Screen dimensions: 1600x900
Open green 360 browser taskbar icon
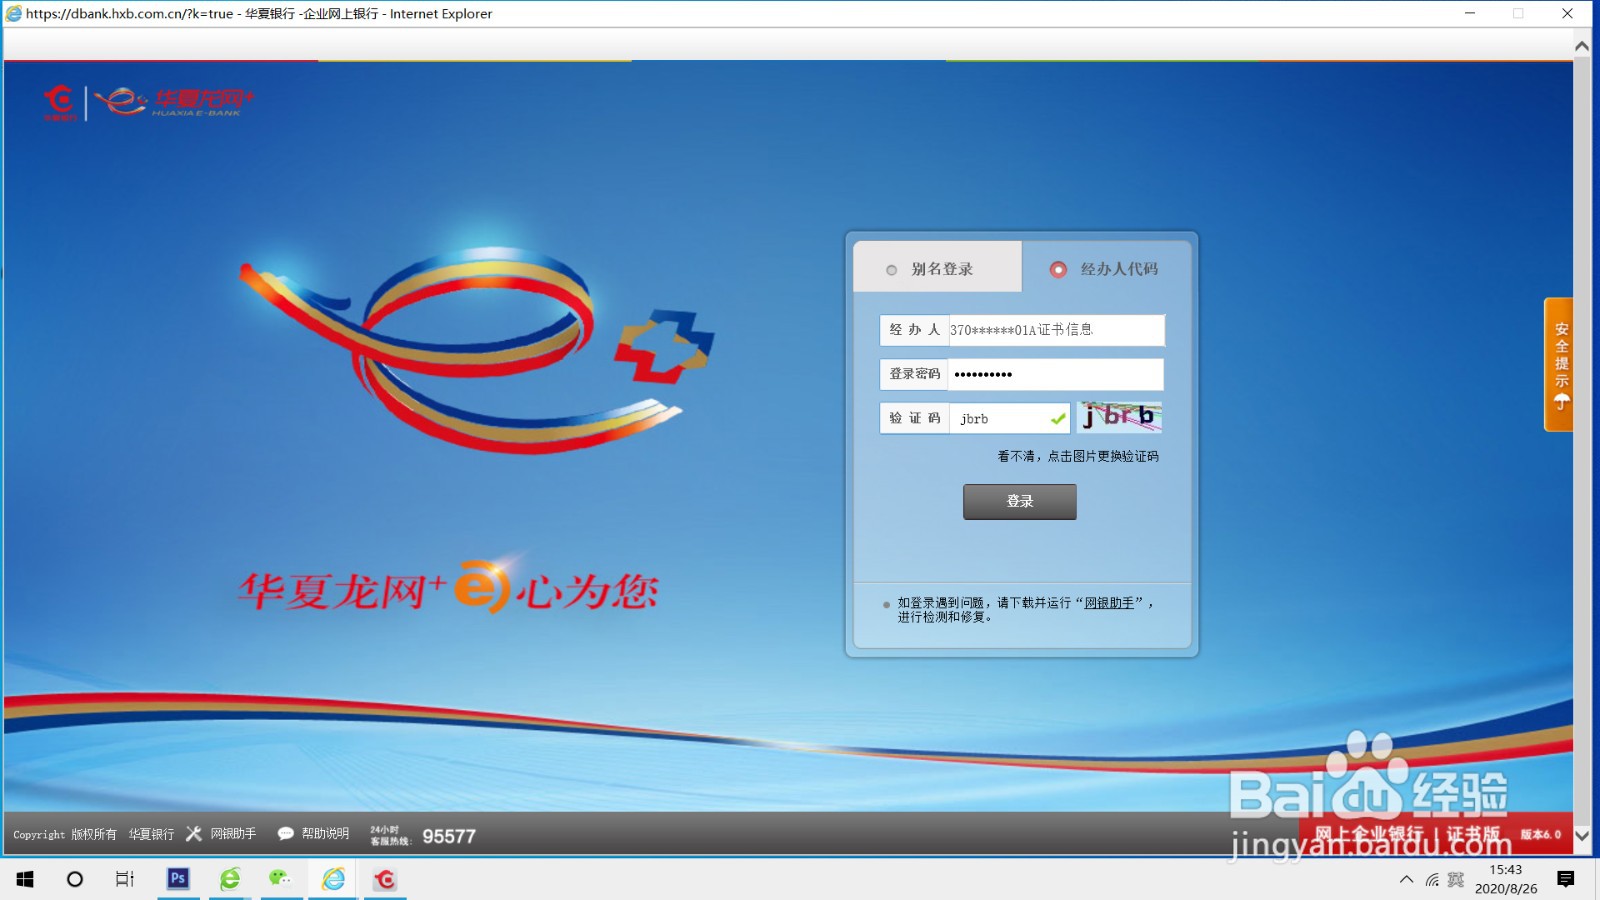pos(230,879)
